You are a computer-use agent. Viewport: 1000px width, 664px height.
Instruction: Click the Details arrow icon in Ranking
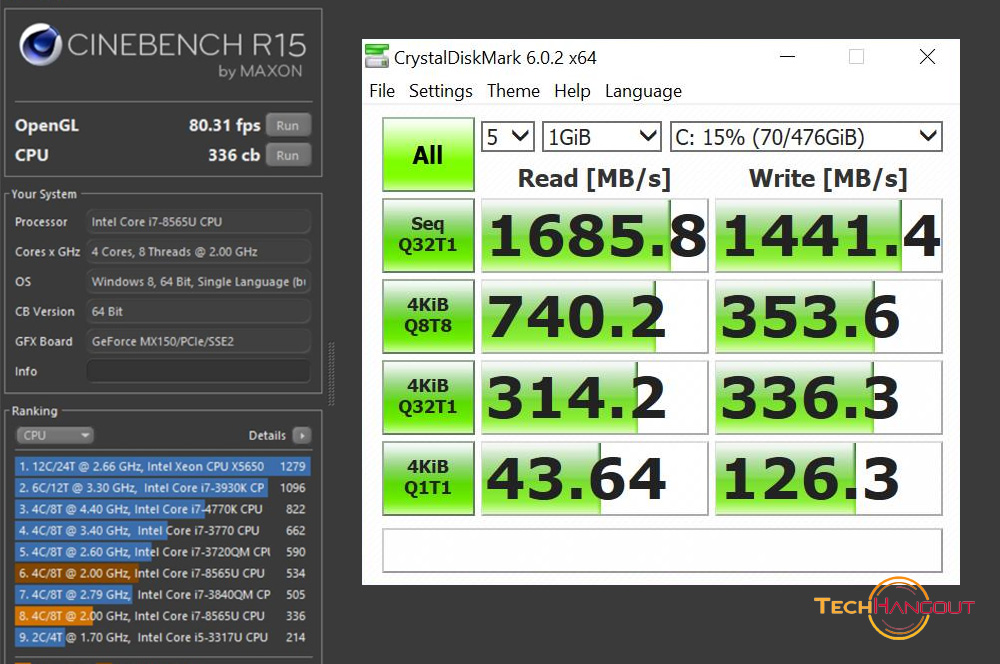pos(302,435)
